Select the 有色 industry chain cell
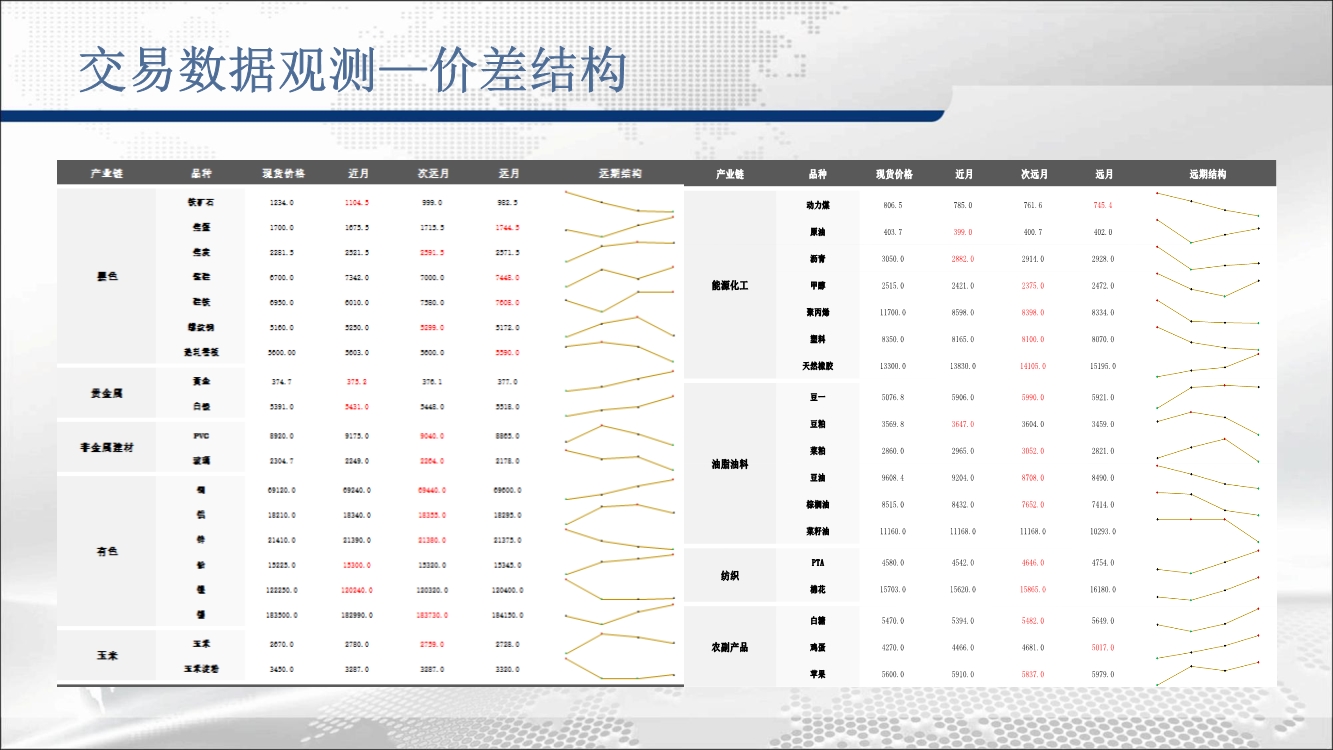This screenshot has height=750, width=1333. (x=107, y=552)
